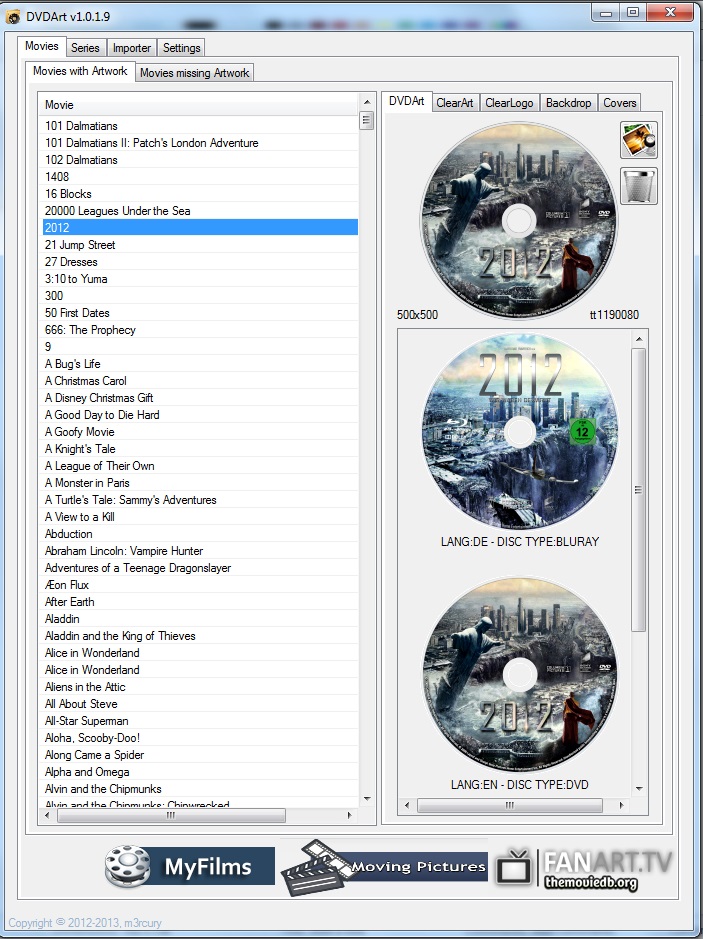Click the Moving Pictures logo
The image size is (703, 939).
pos(384,867)
